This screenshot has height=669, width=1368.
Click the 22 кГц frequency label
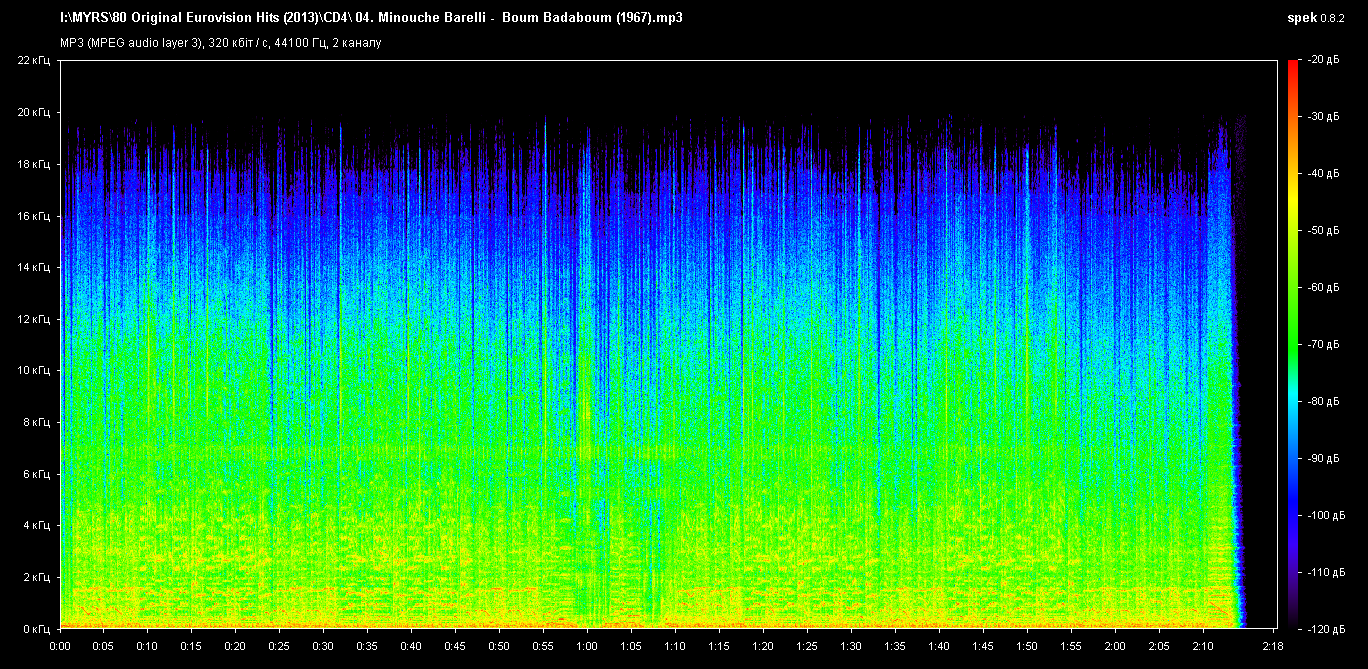pyautogui.click(x=35, y=61)
